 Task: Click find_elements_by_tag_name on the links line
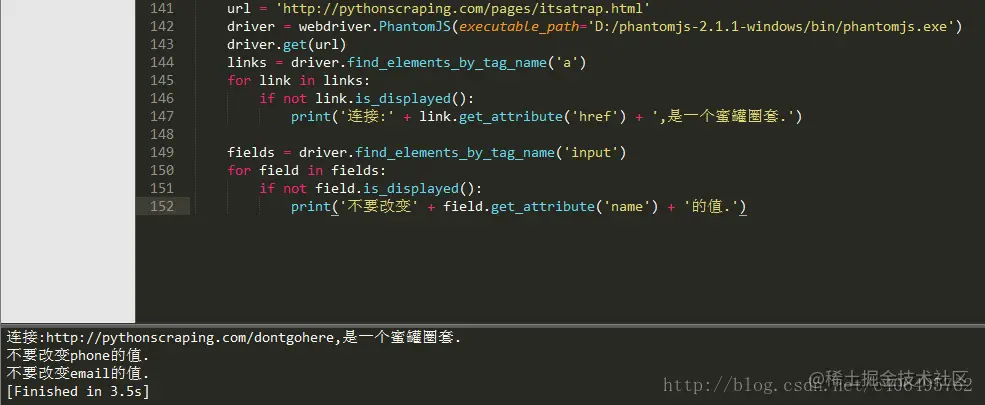click(x=447, y=63)
